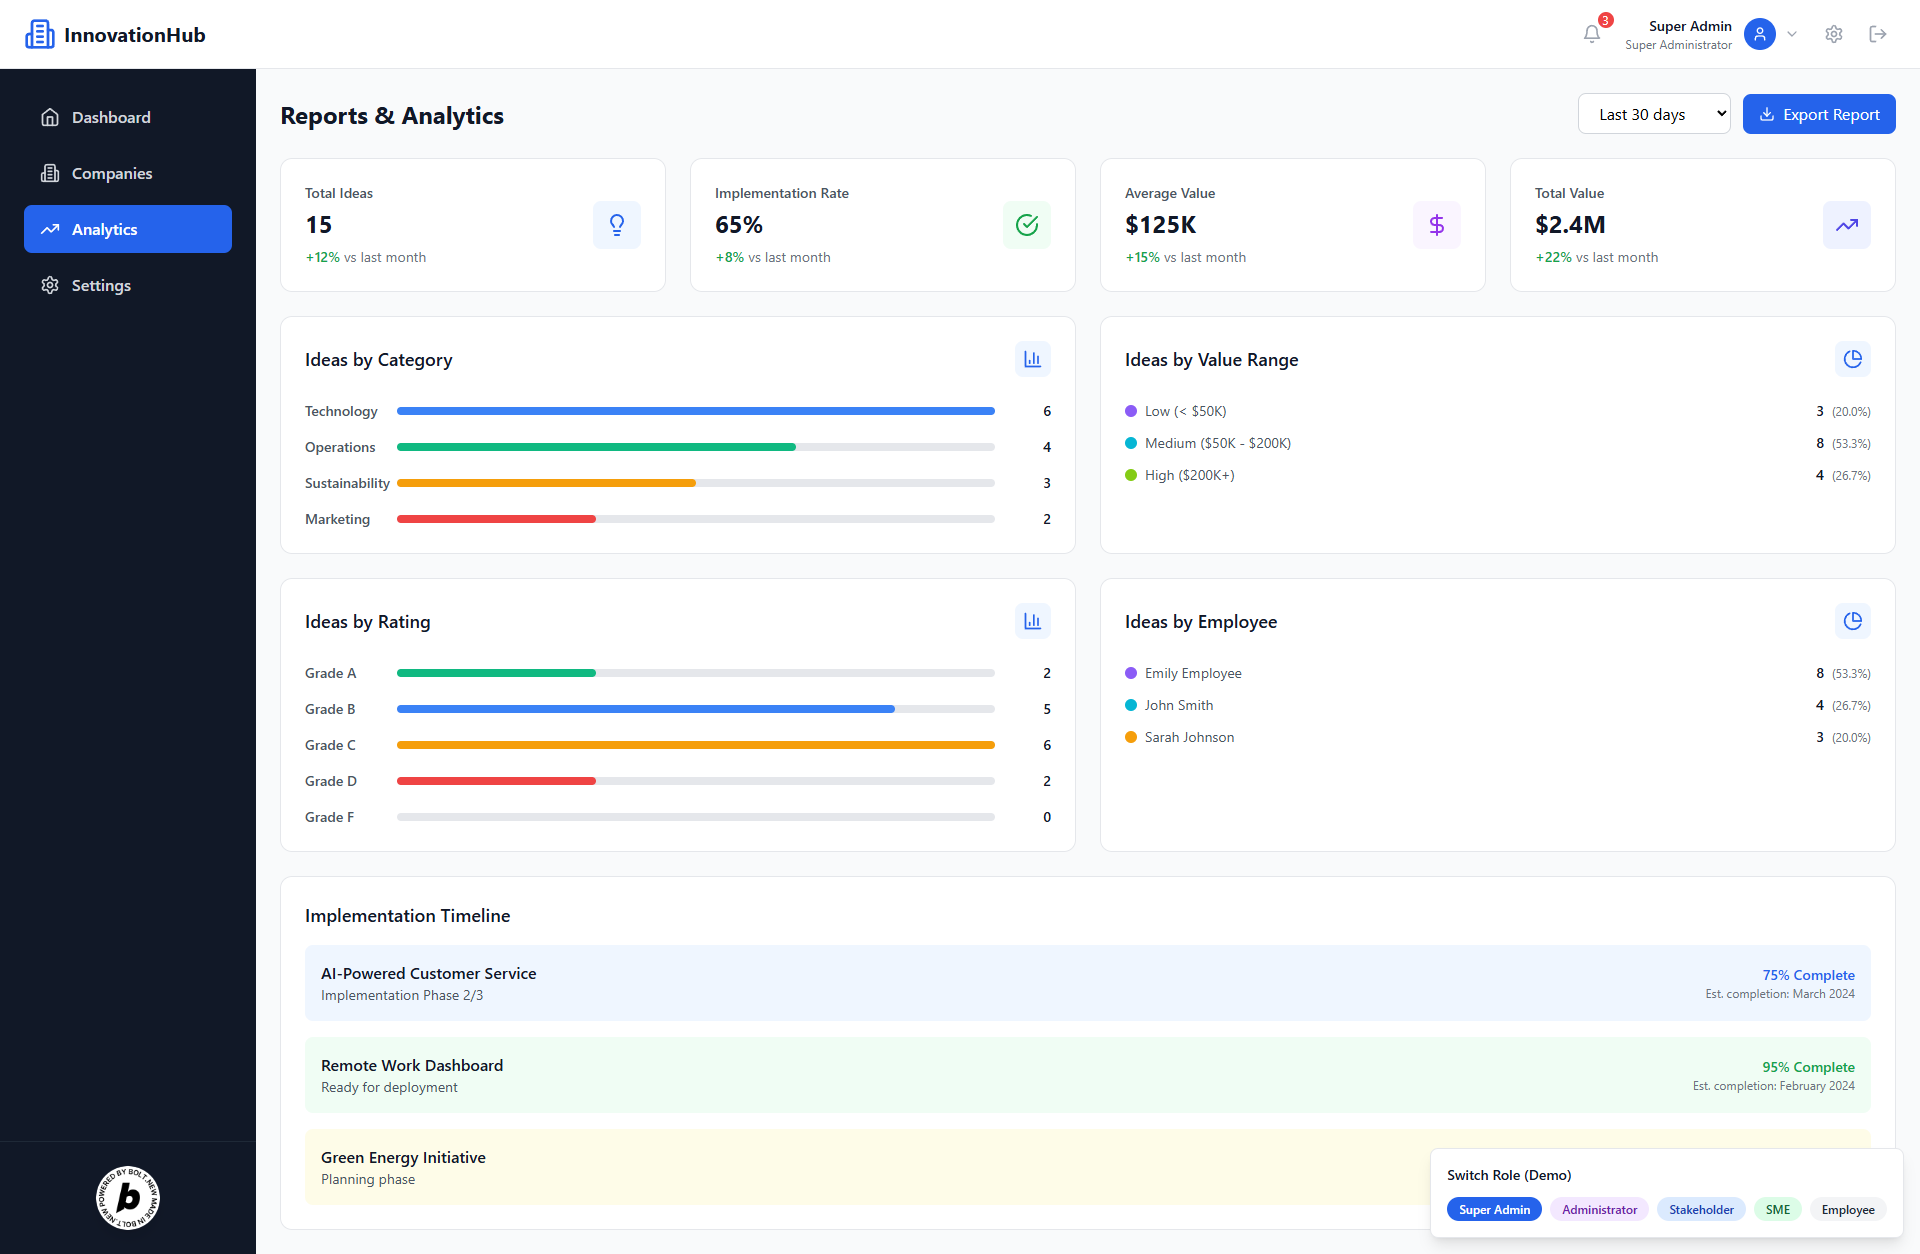Click the Super Admin user avatar
The image size is (1920, 1254).
click(1759, 34)
